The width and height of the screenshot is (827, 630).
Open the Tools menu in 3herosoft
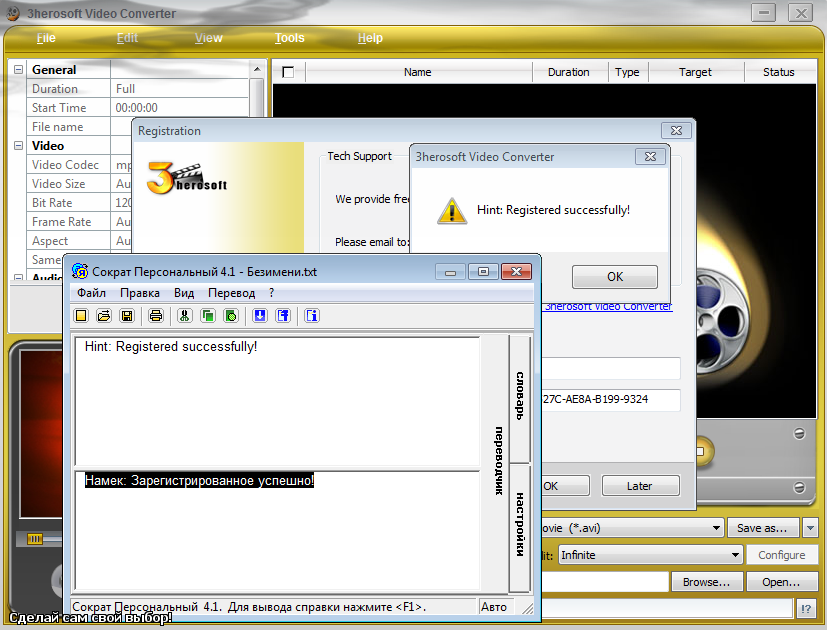pyautogui.click(x=290, y=38)
